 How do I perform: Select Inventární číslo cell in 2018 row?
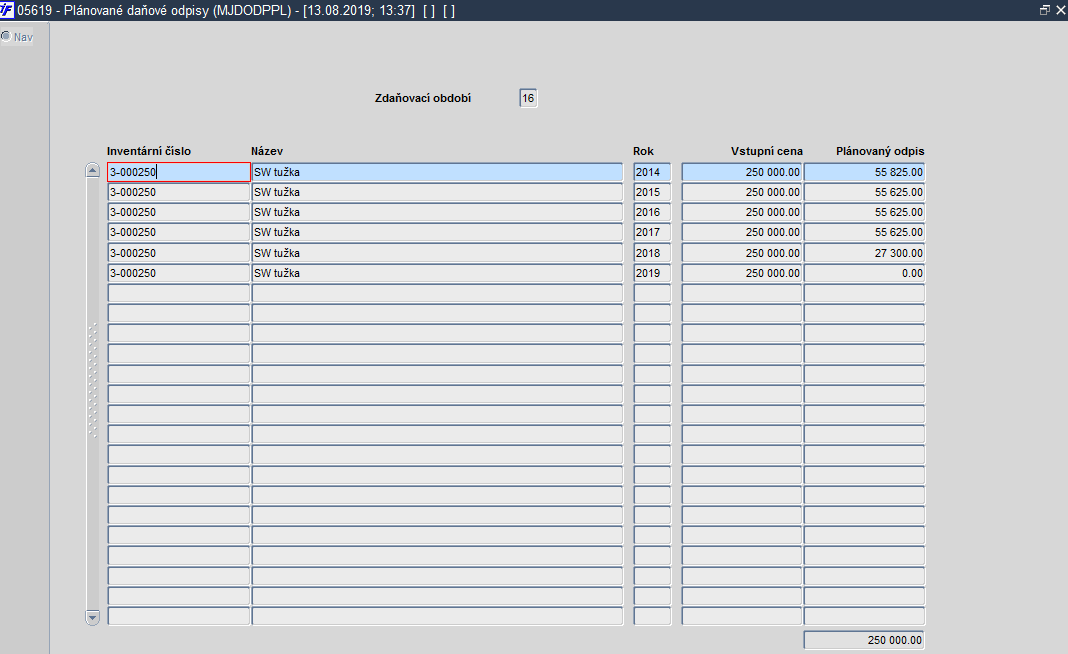pyautogui.click(x=179, y=253)
